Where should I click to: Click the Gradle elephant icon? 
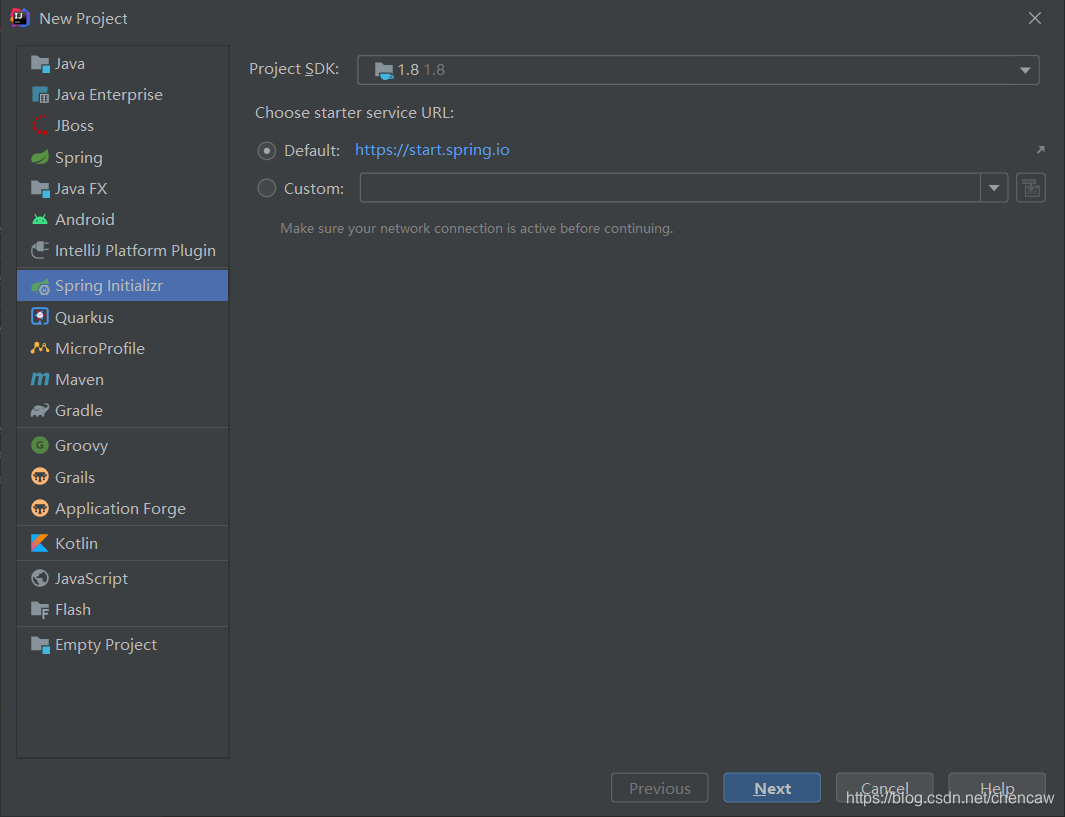coord(40,410)
